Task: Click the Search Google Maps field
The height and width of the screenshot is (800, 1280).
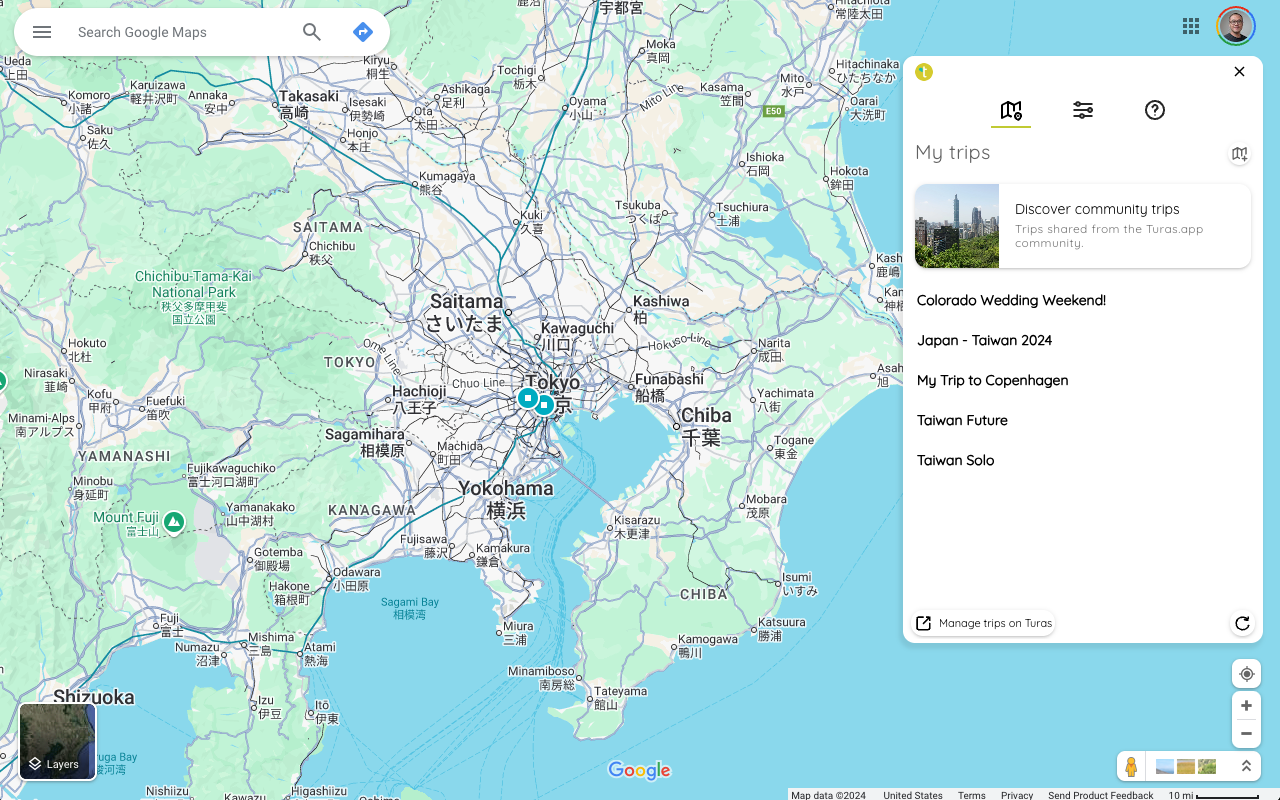Action: coord(180,32)
